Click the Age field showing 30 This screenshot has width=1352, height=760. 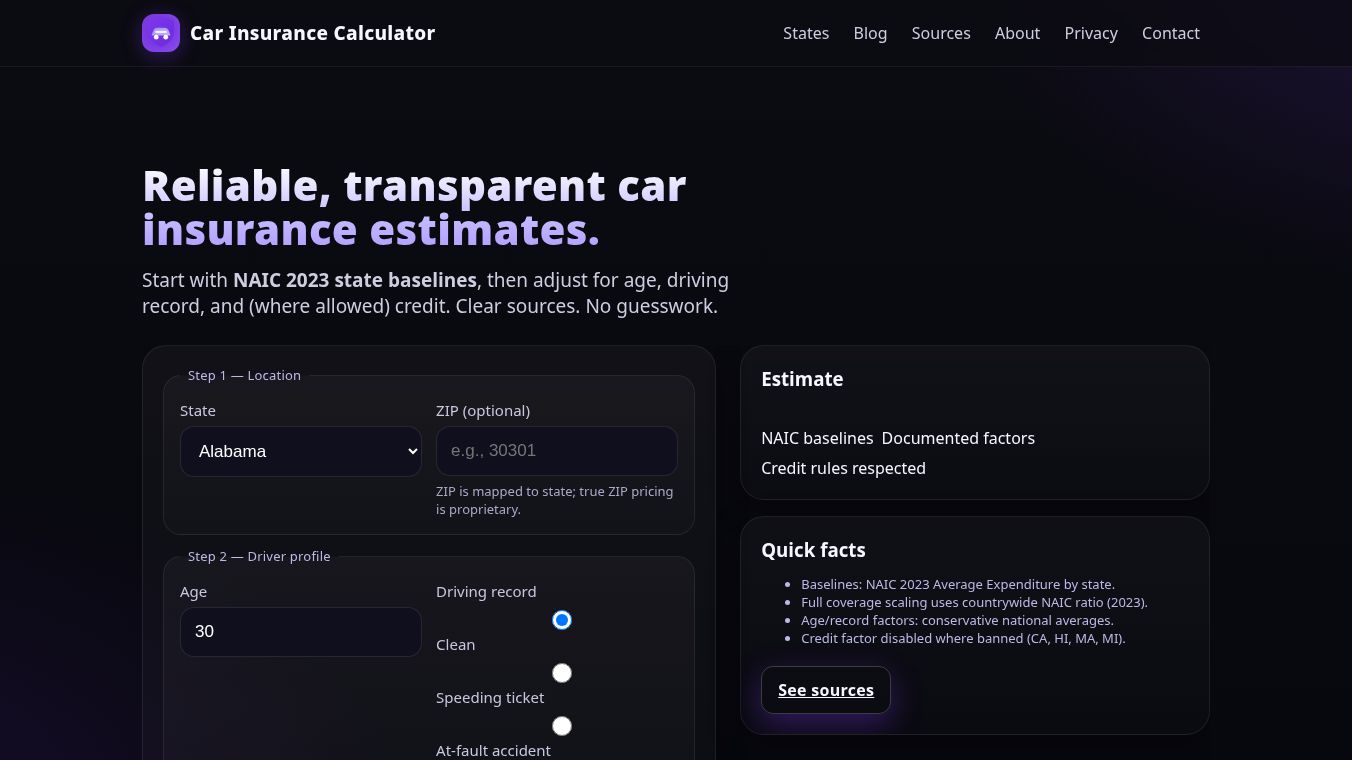tap(301, 632)
